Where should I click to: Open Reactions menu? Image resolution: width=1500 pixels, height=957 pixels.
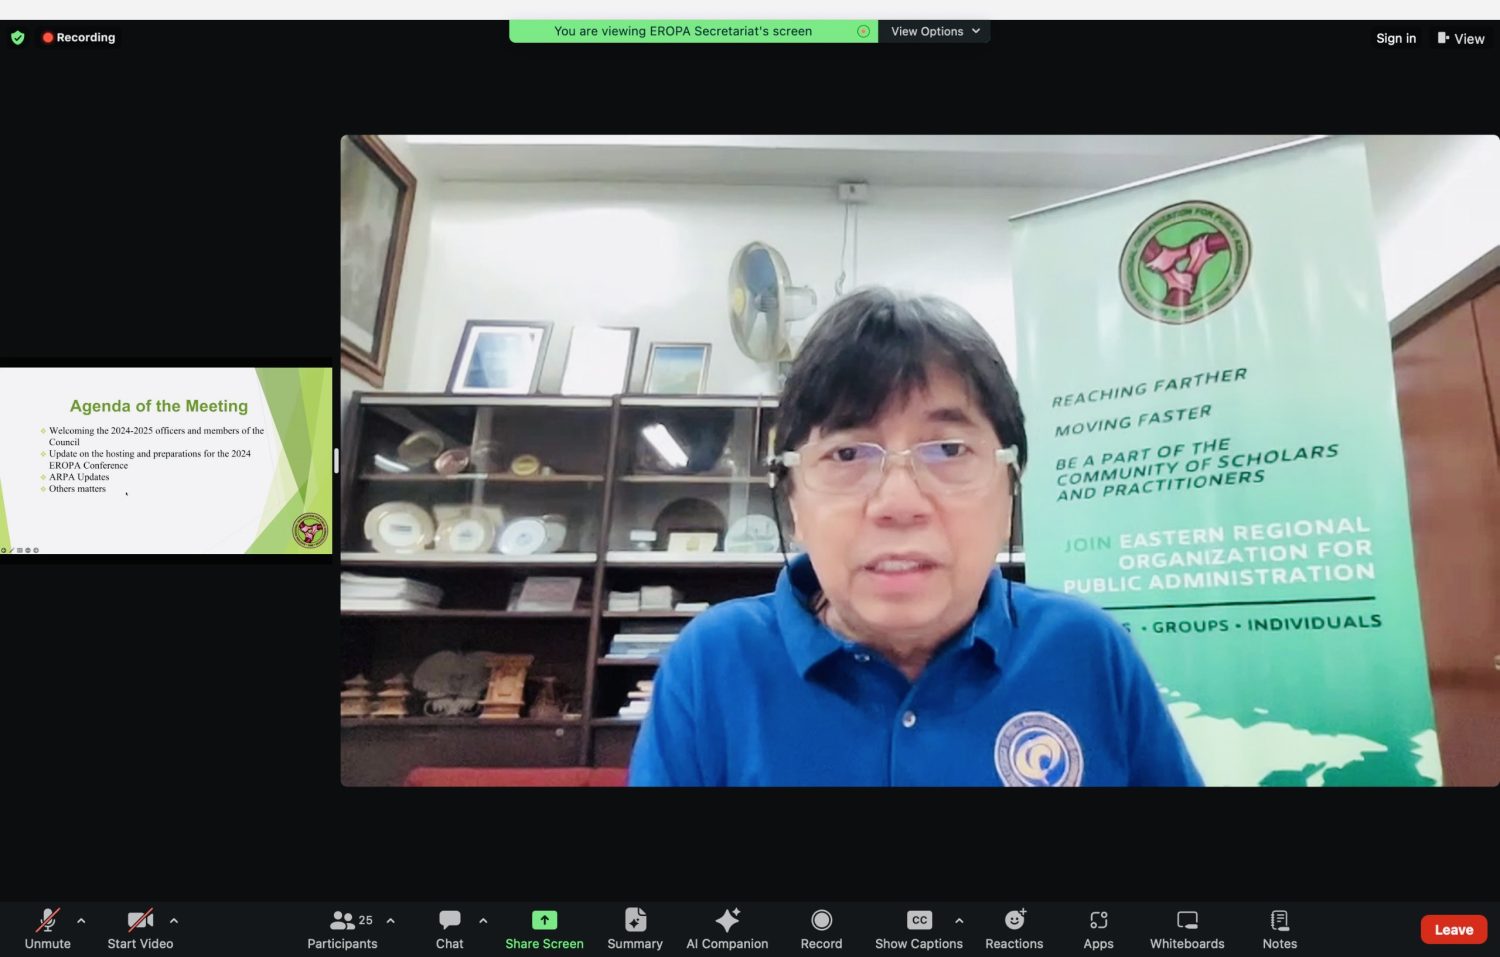point(1014,929)
